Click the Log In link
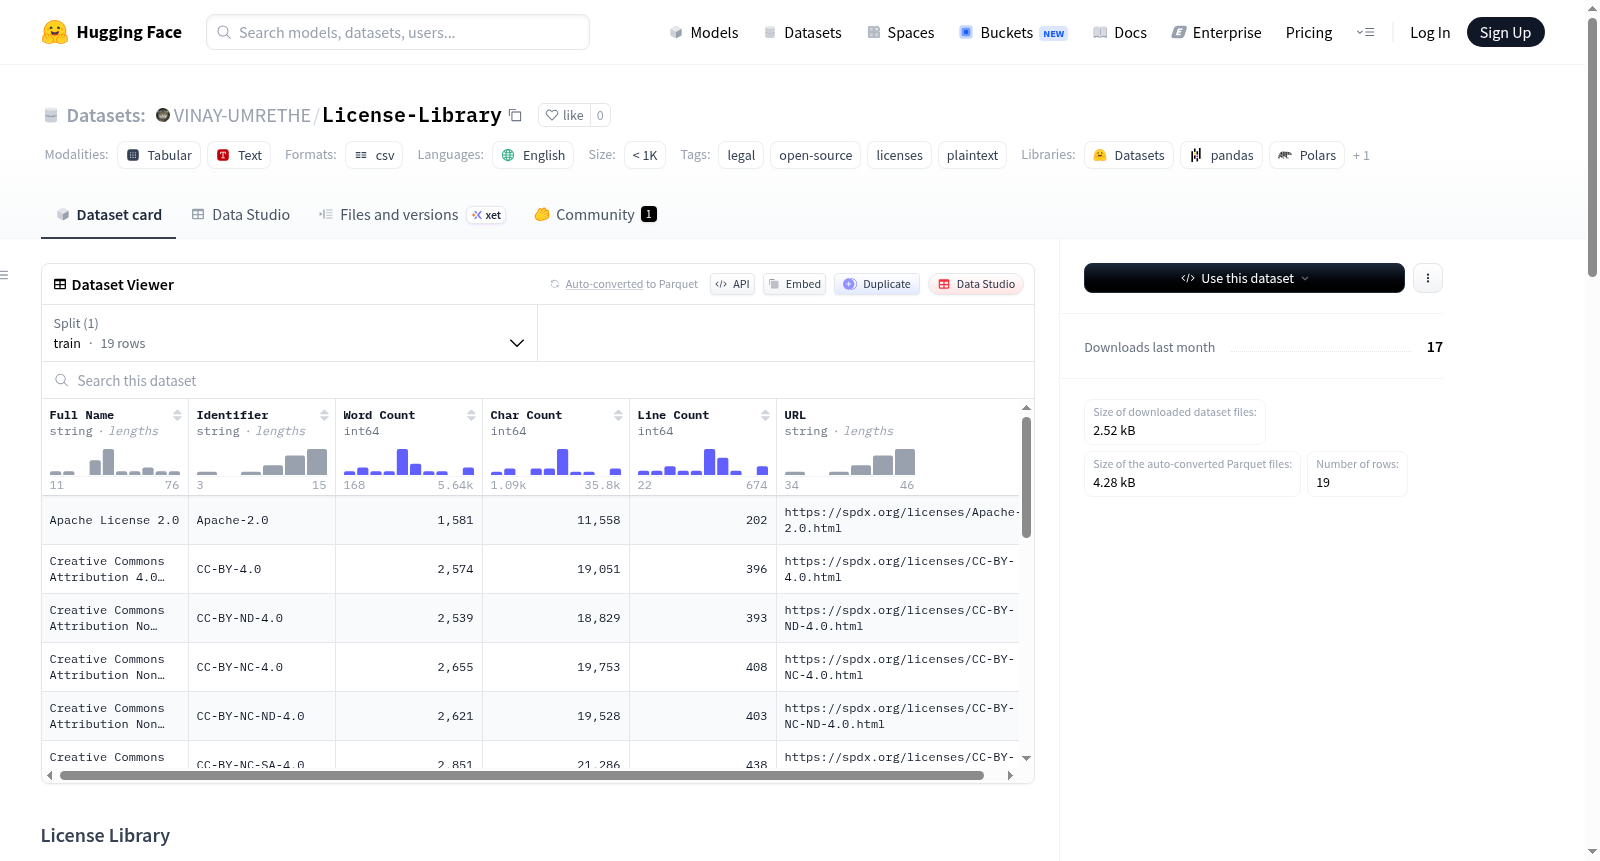1600x861 pixels. pos(1430,32)
